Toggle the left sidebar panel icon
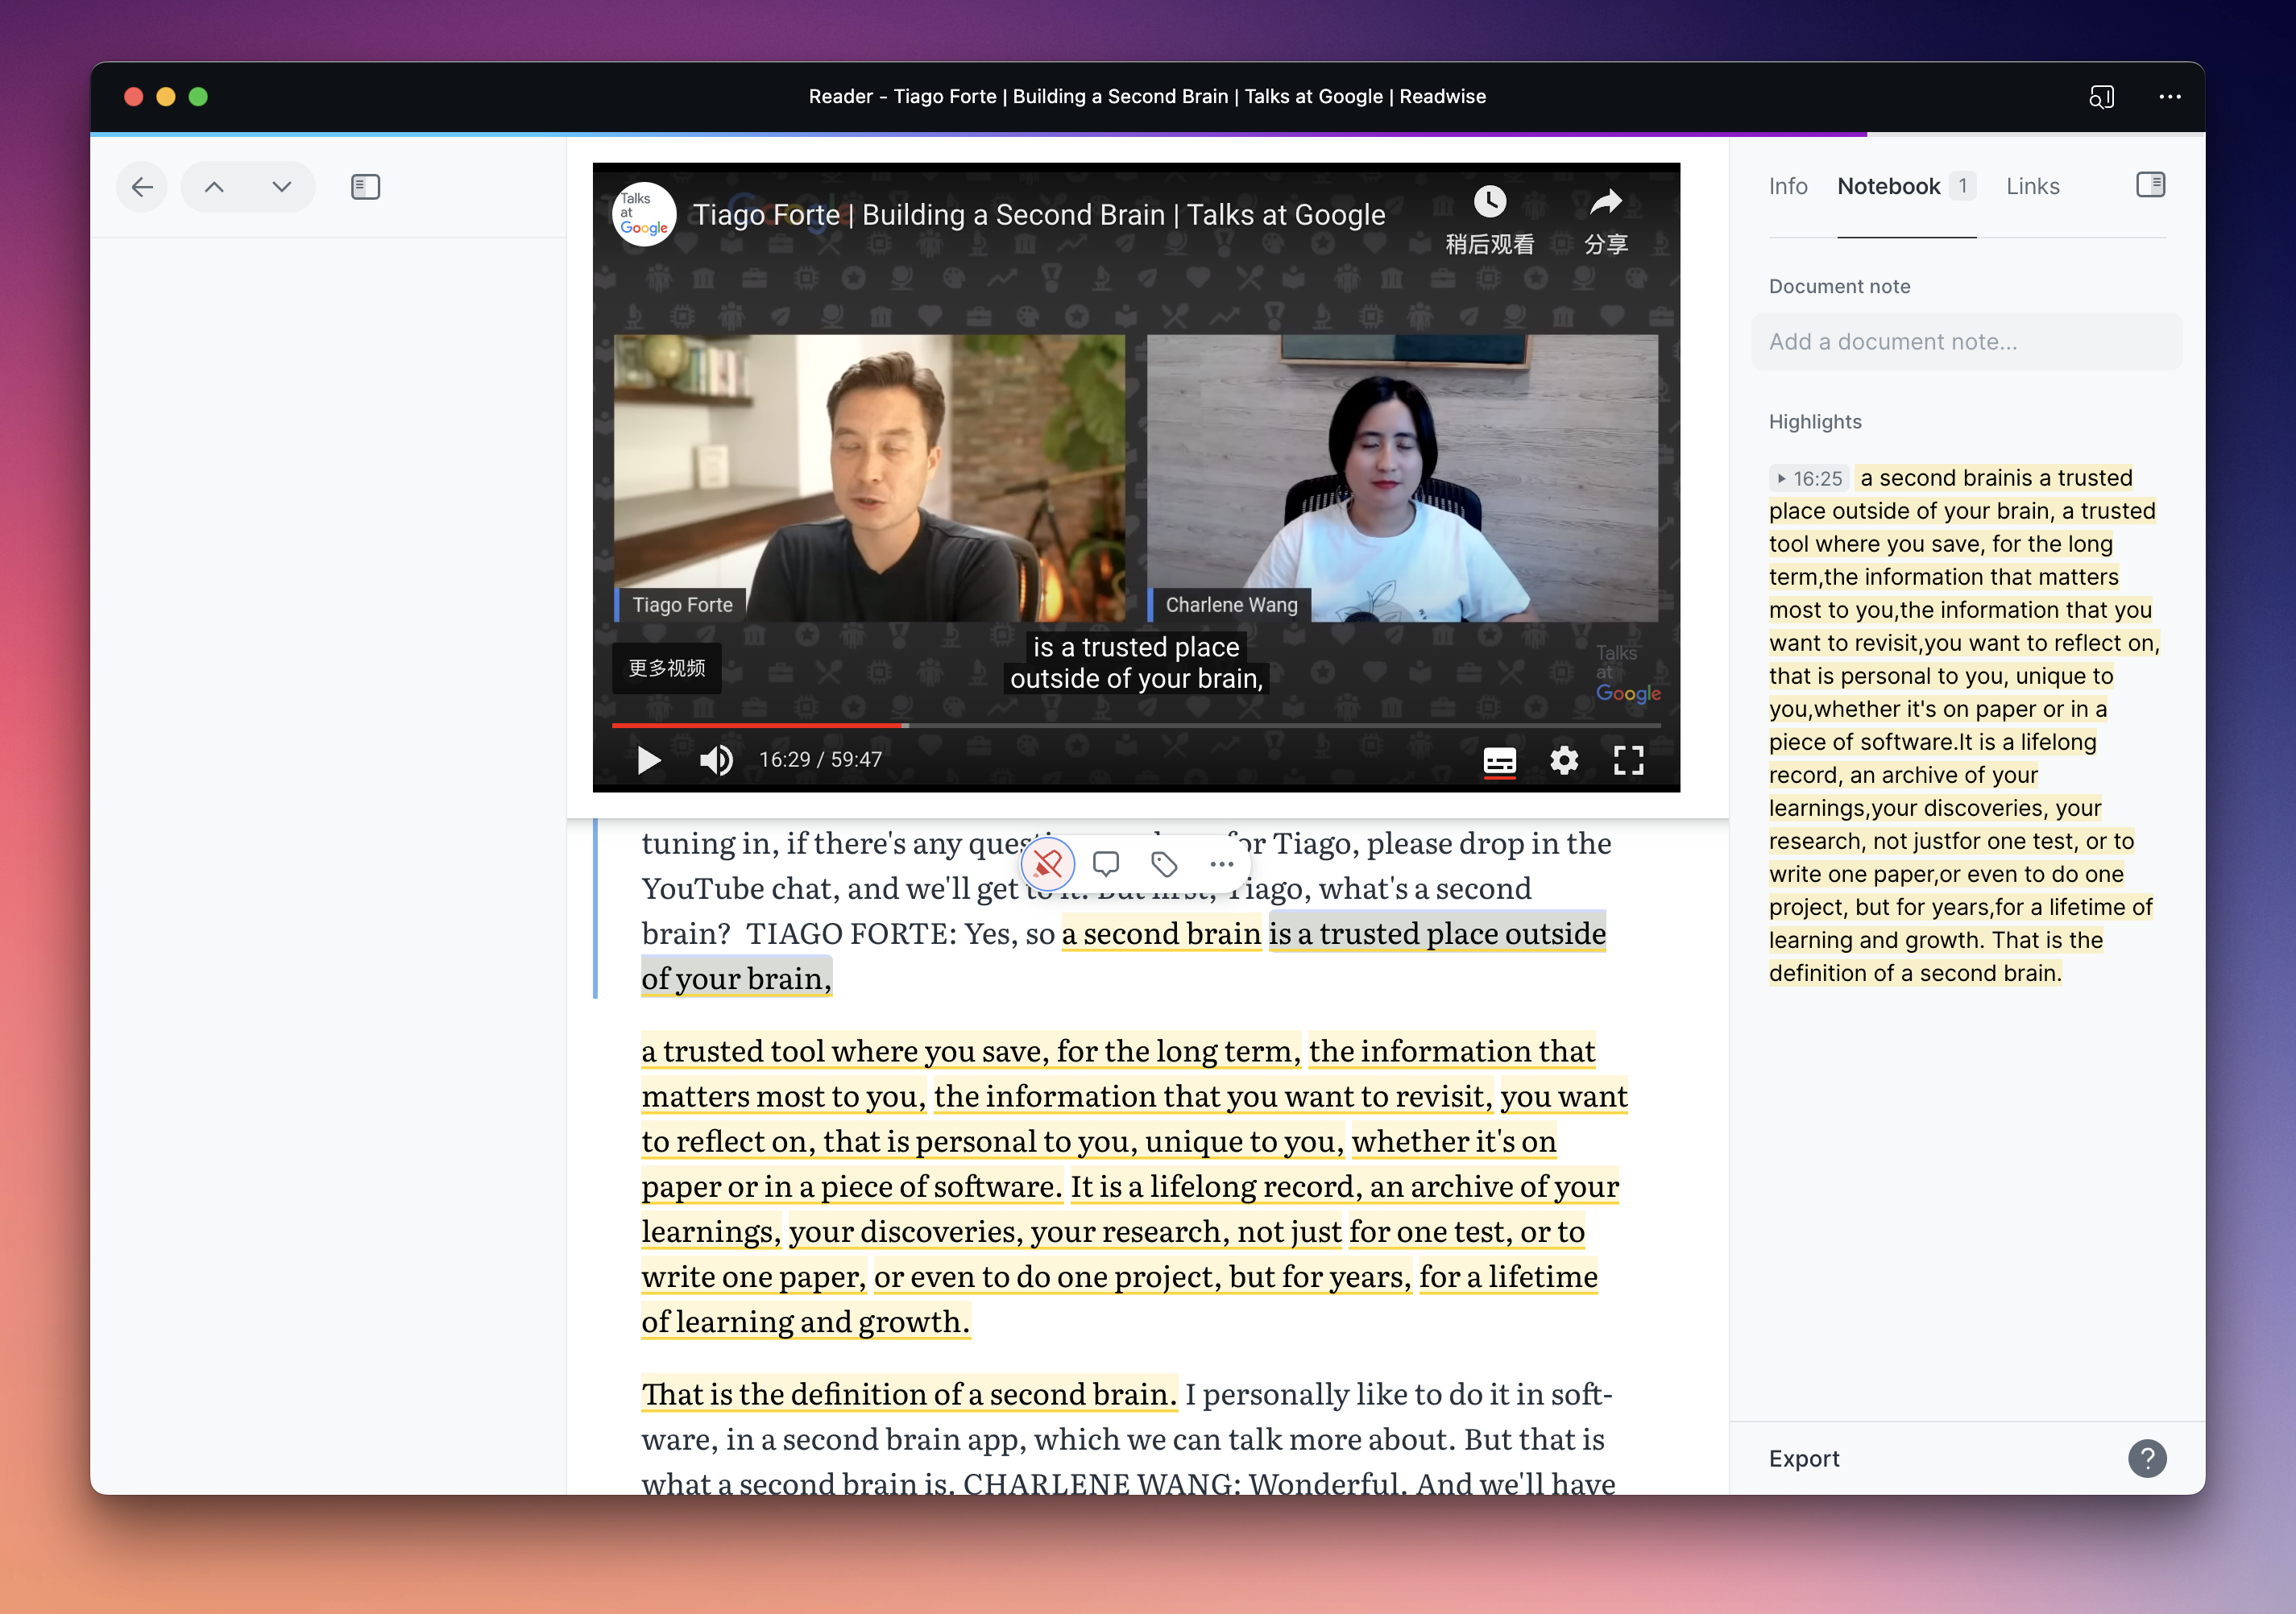 (x=366, y=187)
